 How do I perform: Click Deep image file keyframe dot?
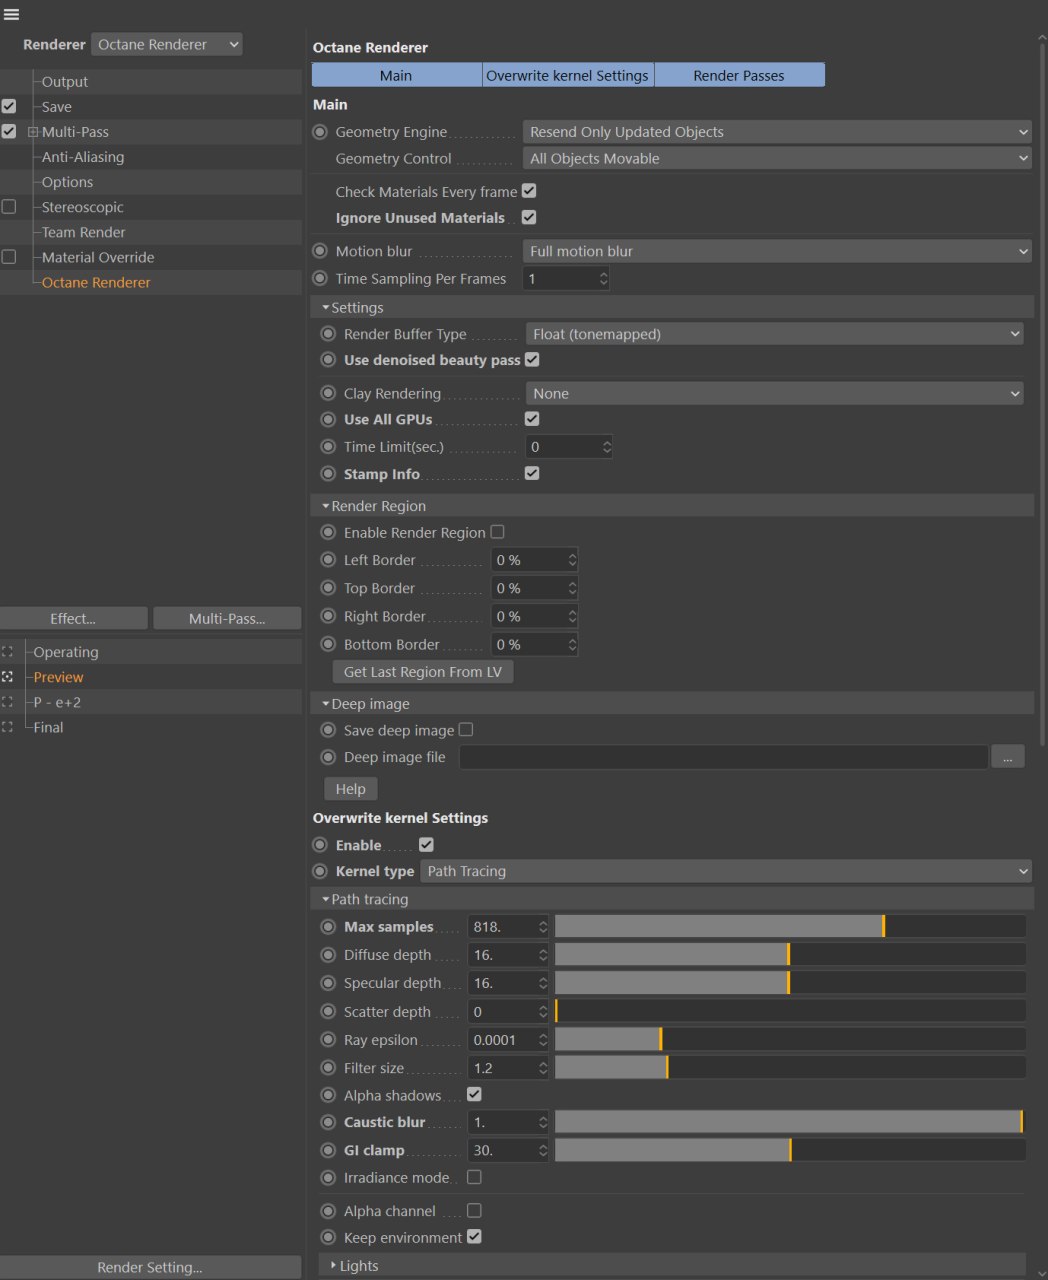coord(328,757)
